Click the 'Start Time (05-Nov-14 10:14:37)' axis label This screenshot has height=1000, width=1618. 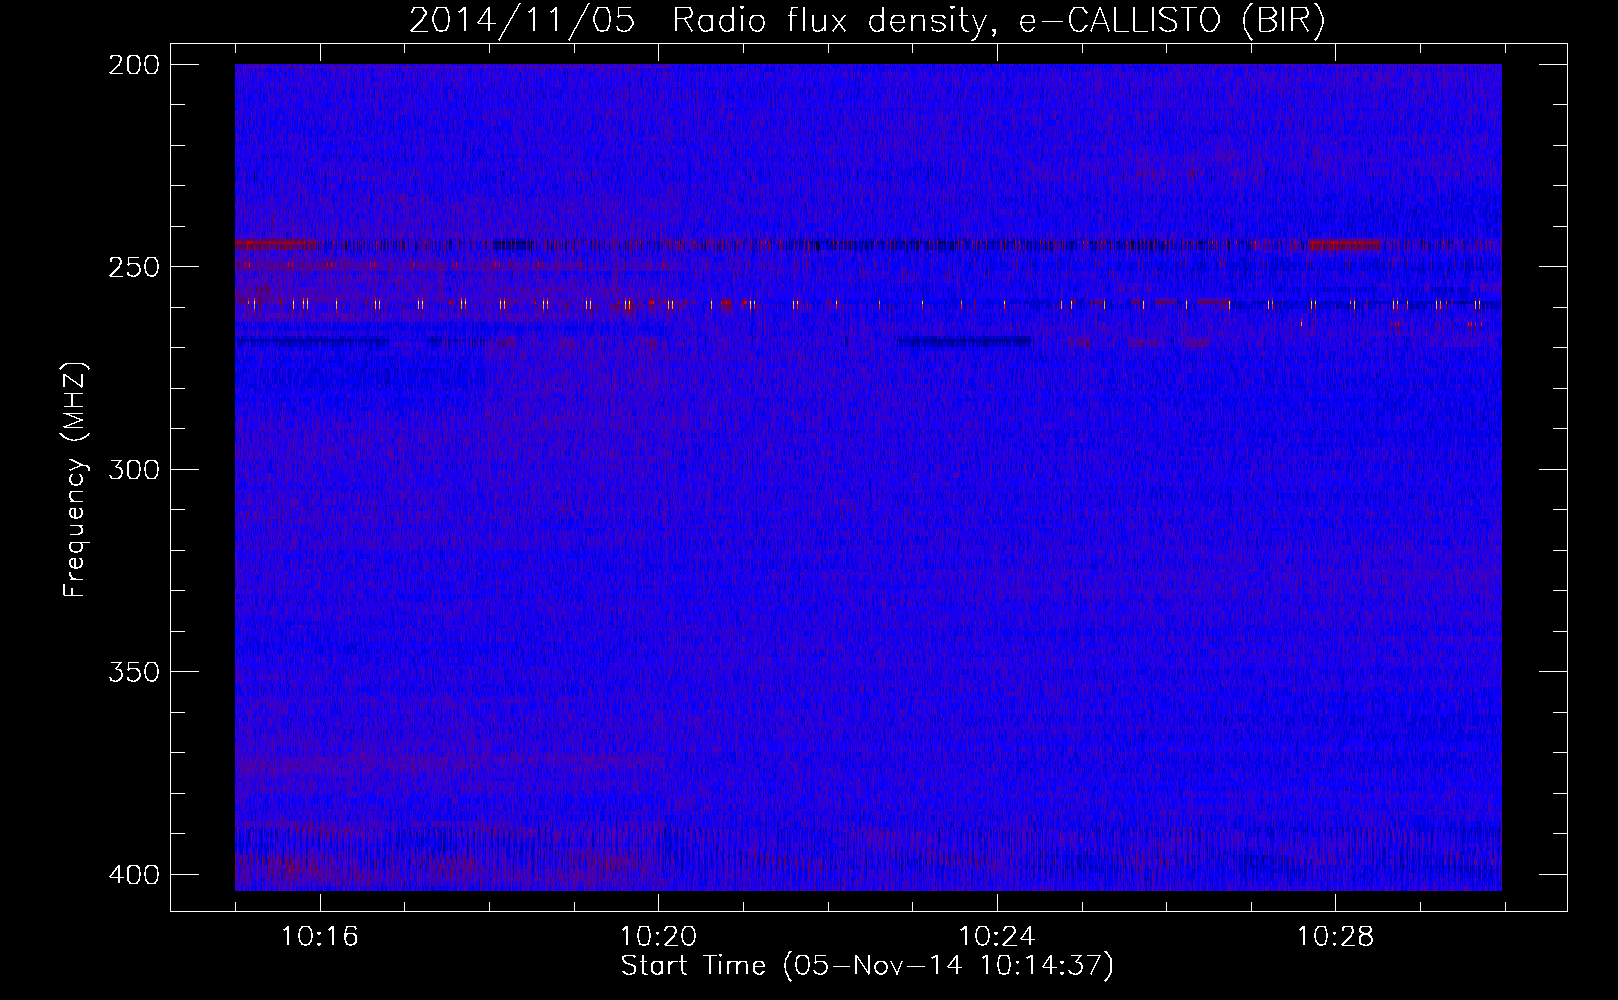[x=867, y=966]
